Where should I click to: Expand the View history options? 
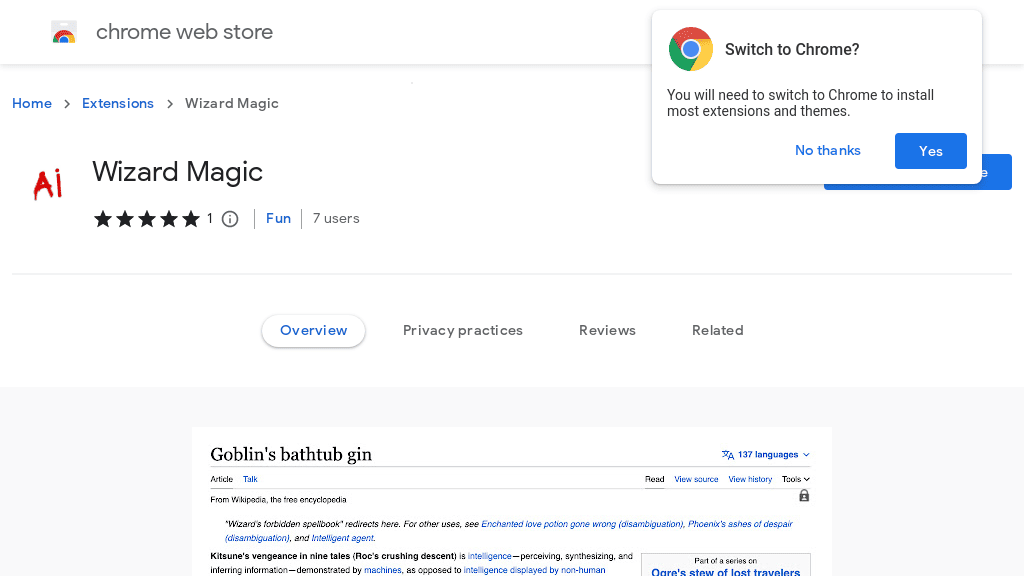[750, 479]
